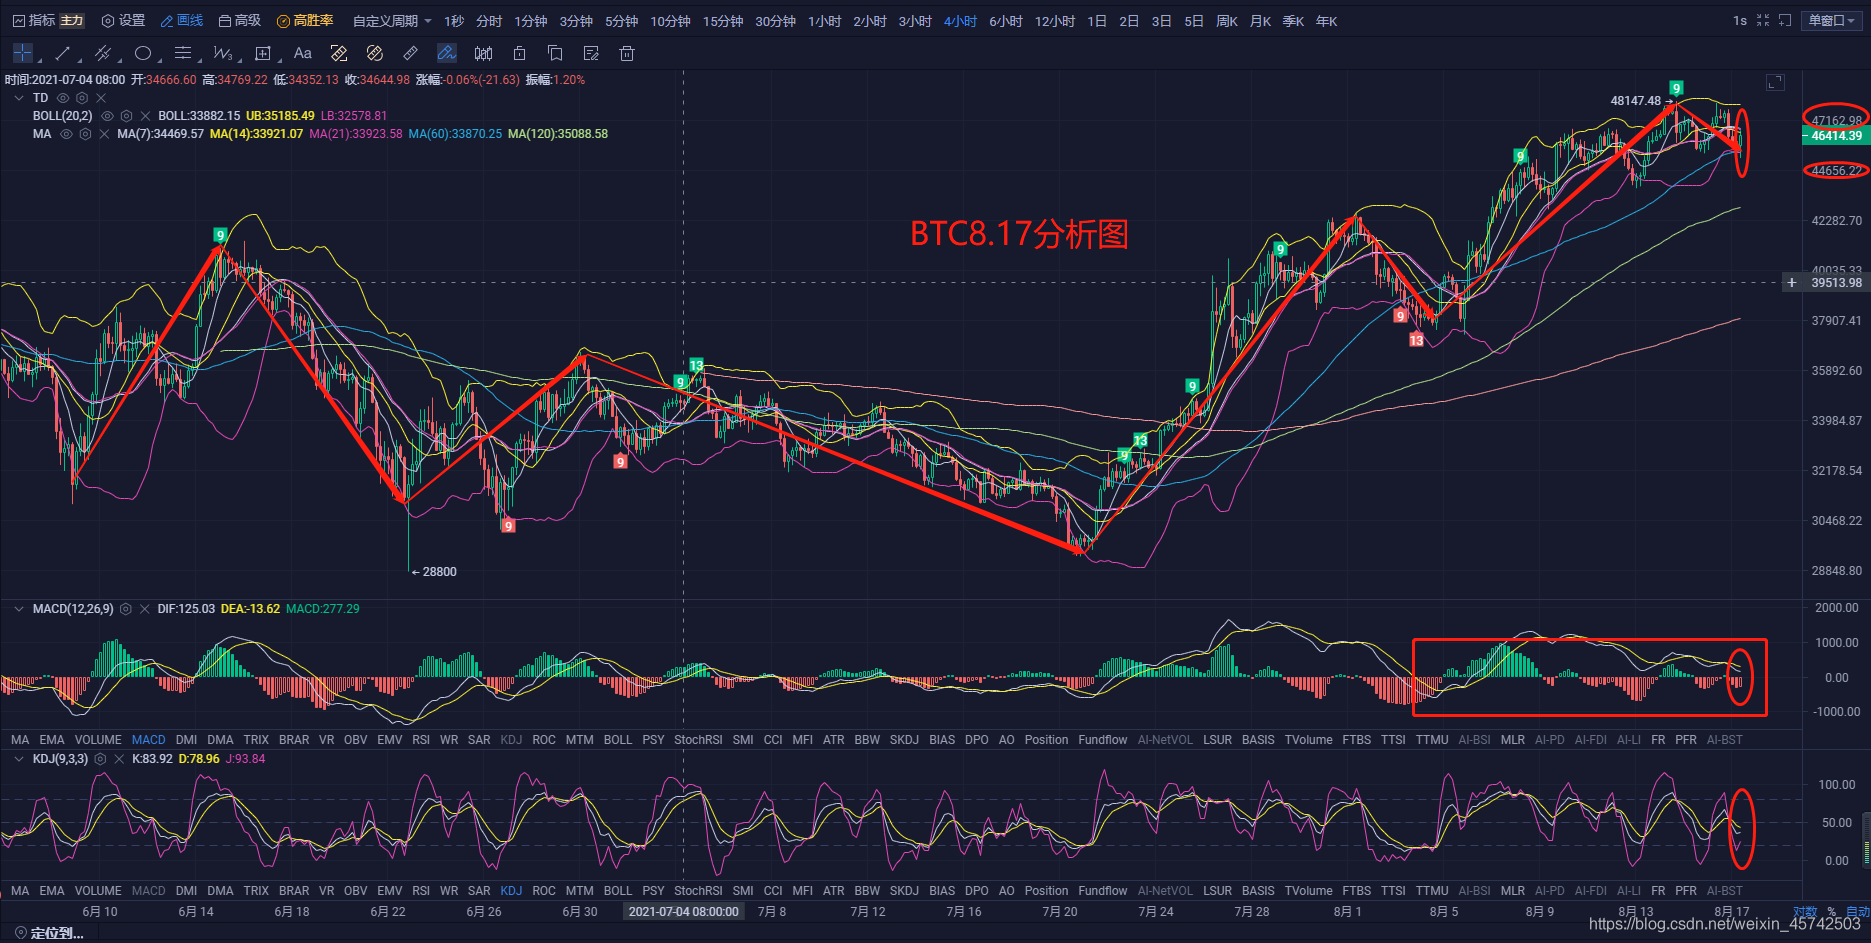
Task: Close the KDJ(9,3,3) panel
Action: click(x=119, y=759)
